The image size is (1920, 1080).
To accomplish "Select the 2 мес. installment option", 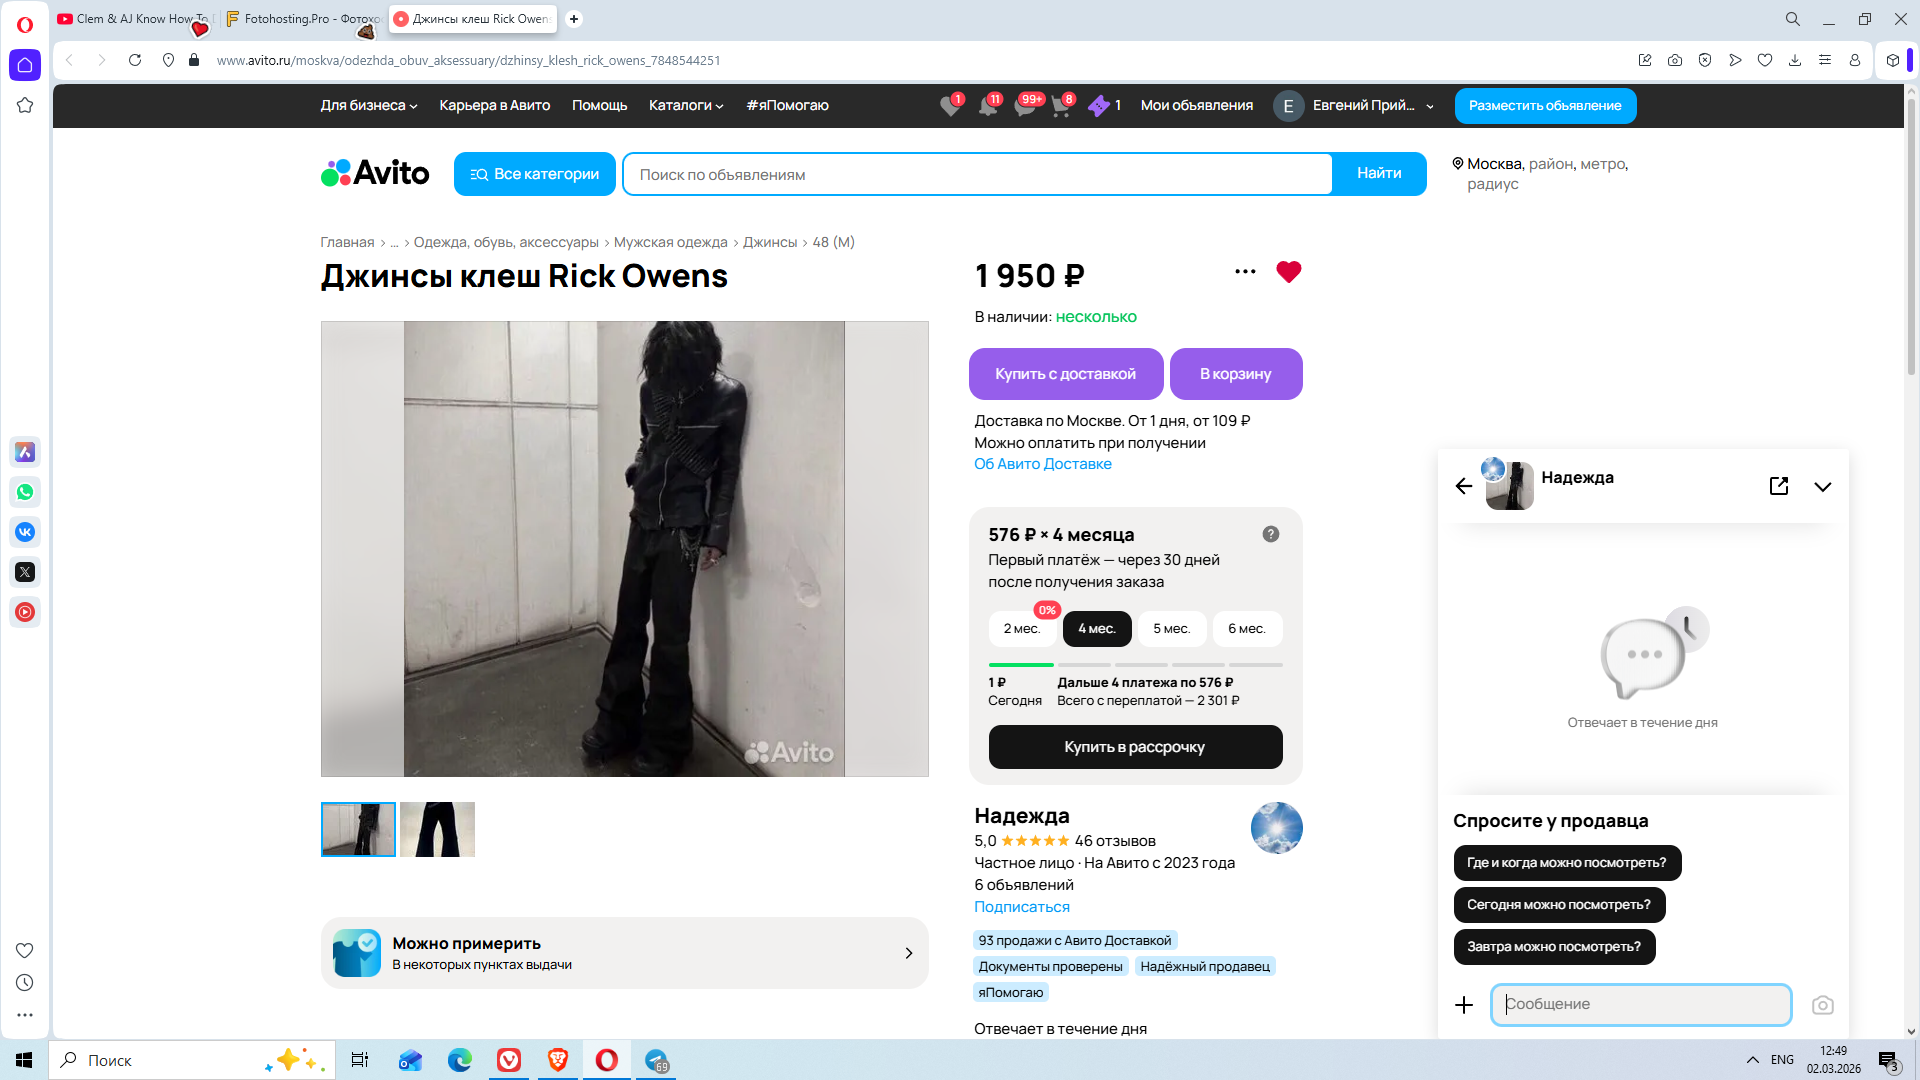I will pos(1021,629).
